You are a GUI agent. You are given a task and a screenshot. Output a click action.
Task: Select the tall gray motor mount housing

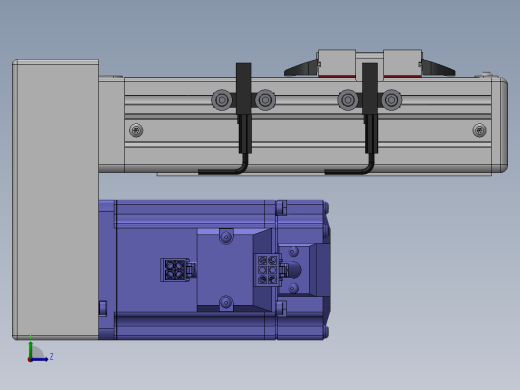tap(55, 200)
